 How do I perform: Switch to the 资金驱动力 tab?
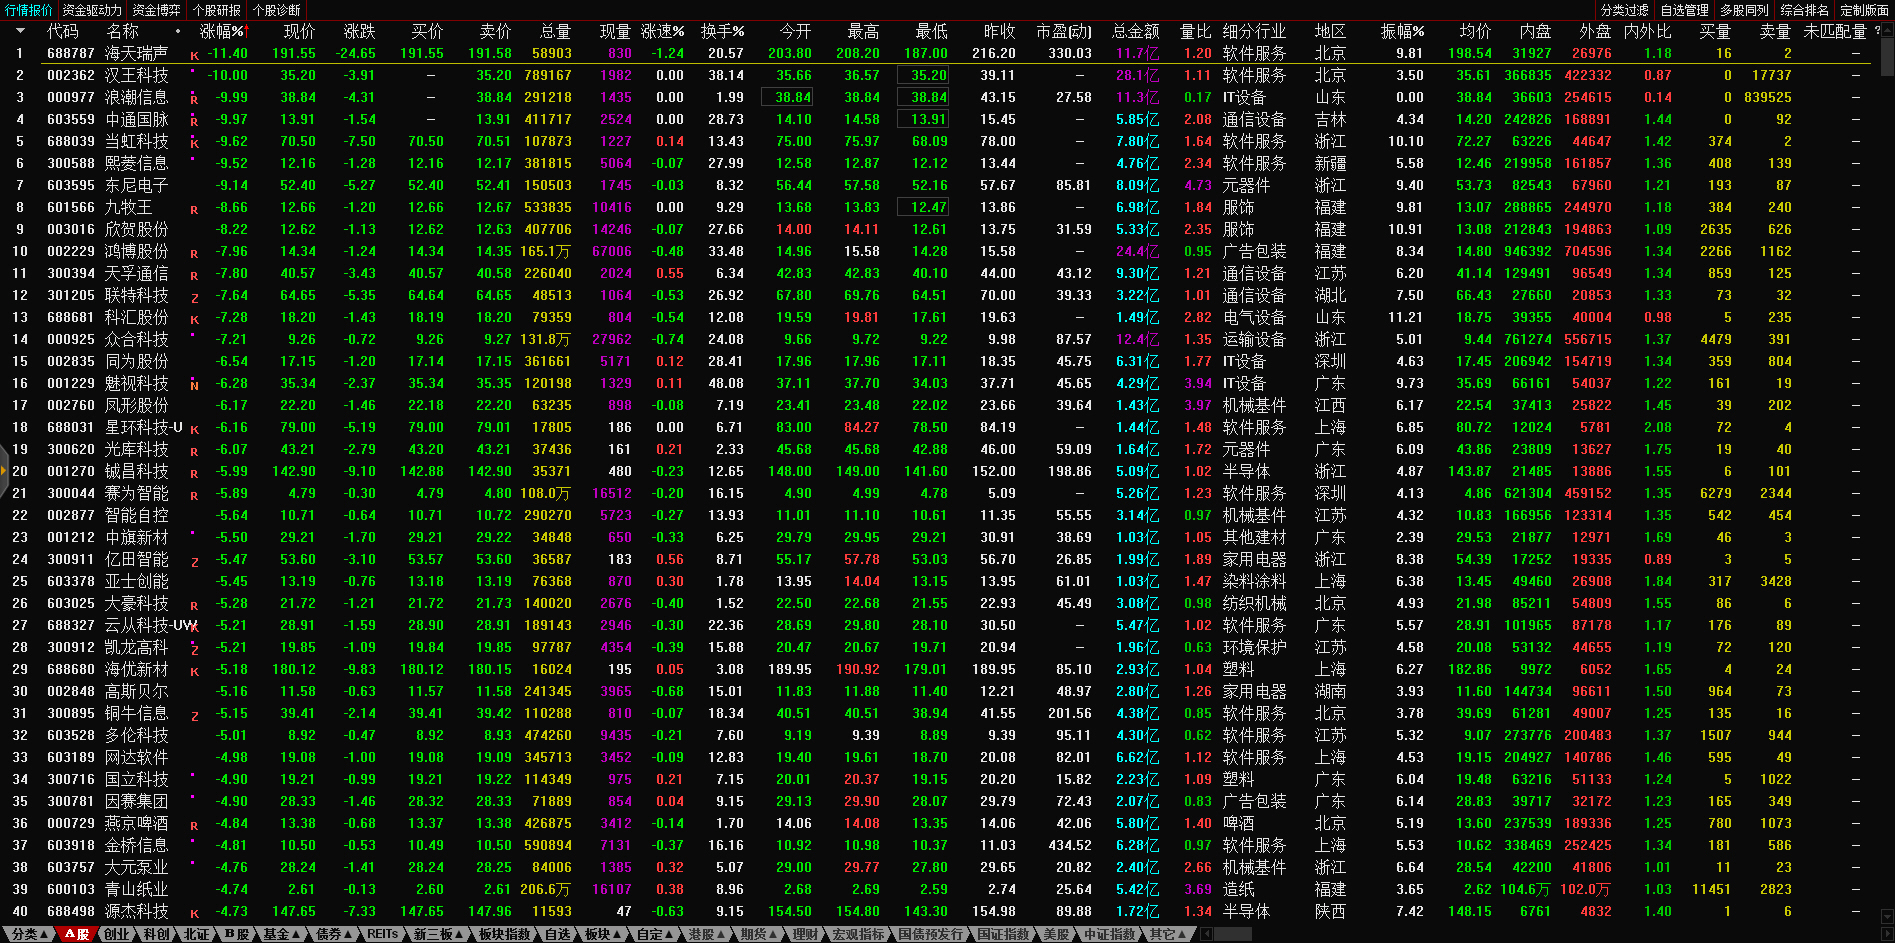point(92,10)
